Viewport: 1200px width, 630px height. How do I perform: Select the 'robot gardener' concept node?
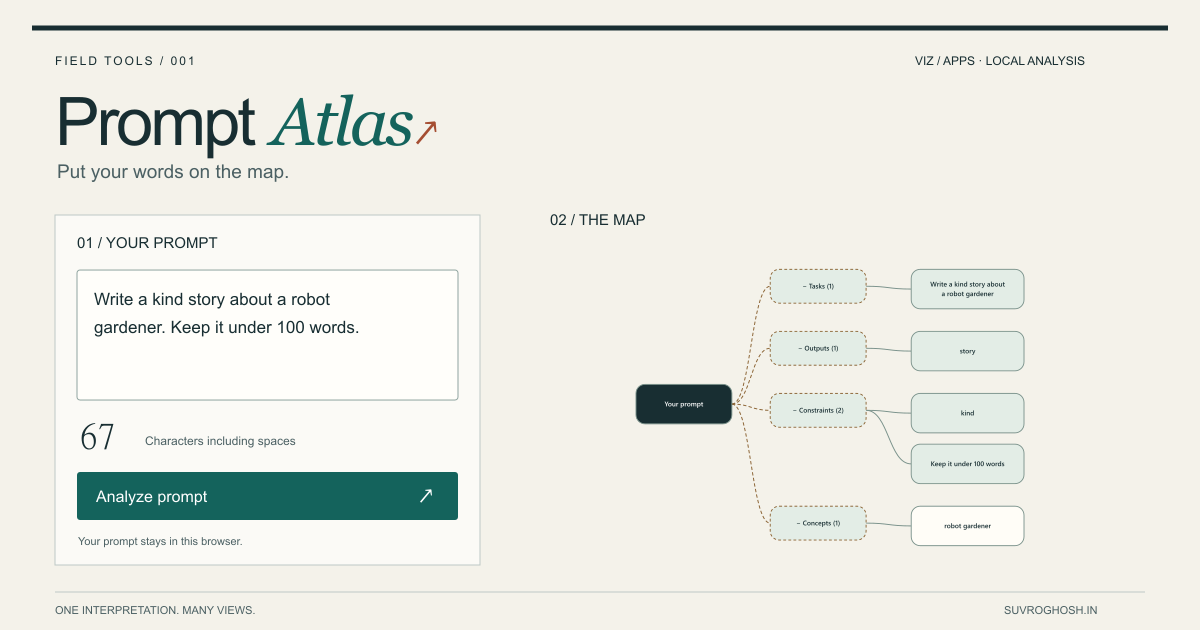pos(967,526)
